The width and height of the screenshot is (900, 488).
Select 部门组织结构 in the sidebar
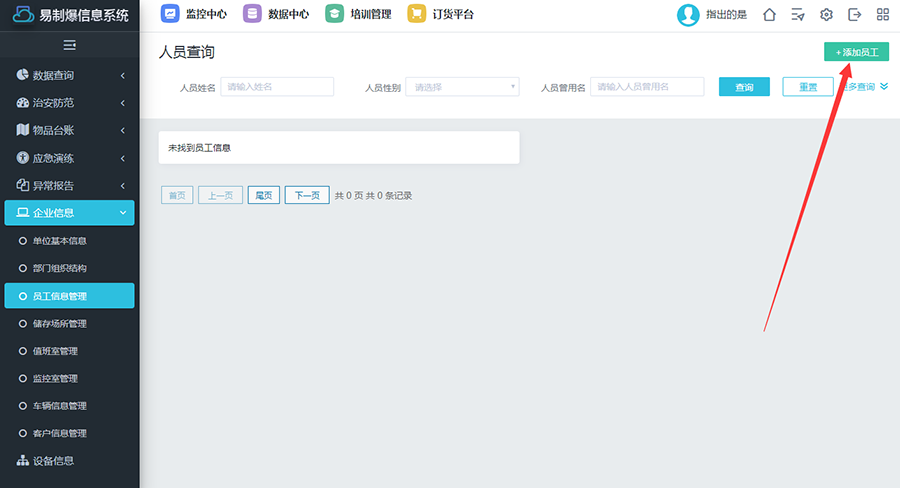tap(59, 268)
